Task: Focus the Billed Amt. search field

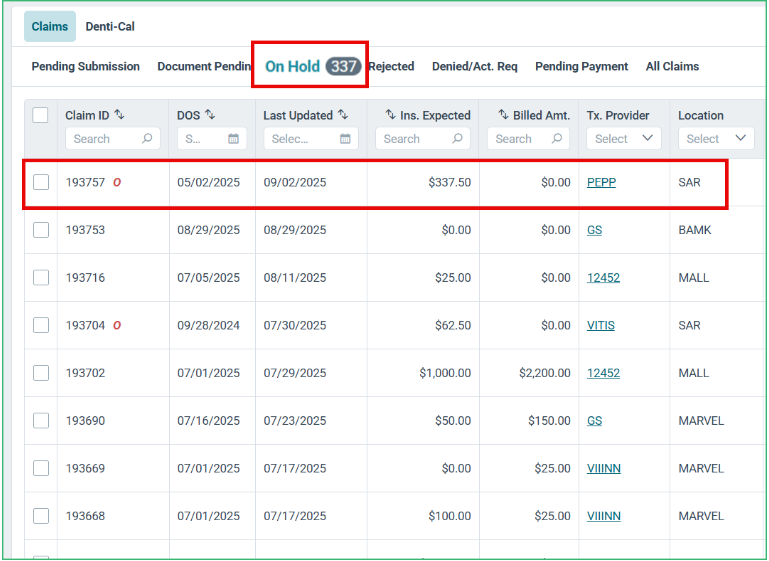Action: [528, 139]
